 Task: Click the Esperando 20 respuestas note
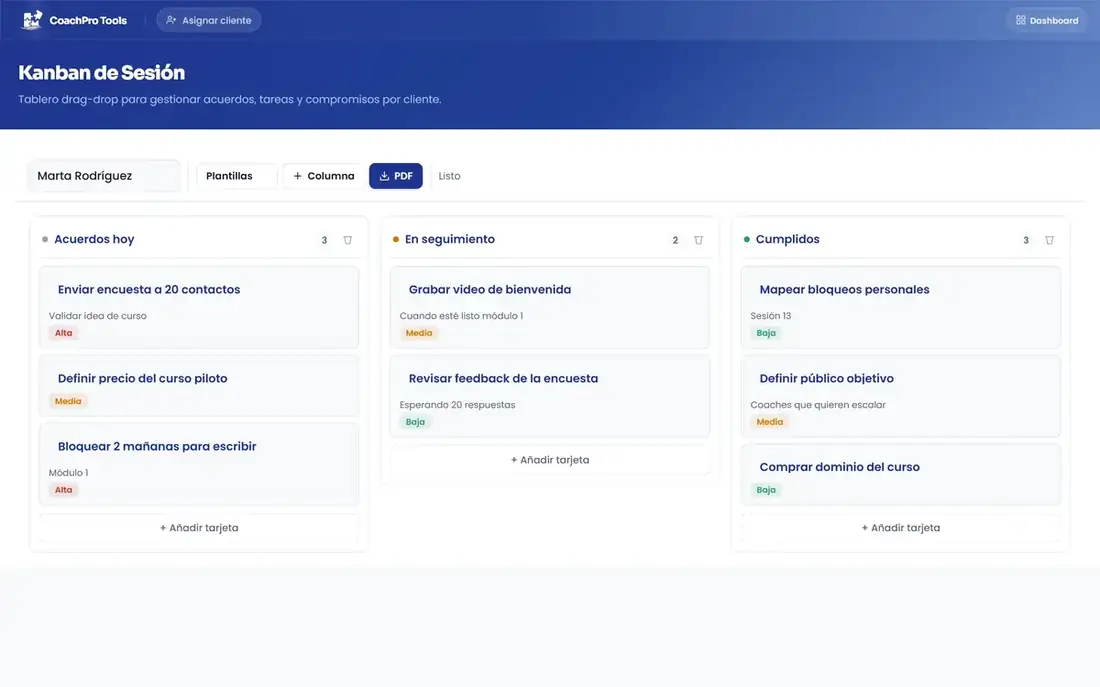point(457,405)
